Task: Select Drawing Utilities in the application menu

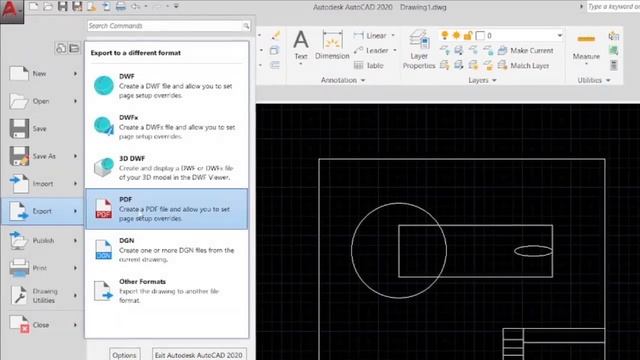Action: click(42, 296)
